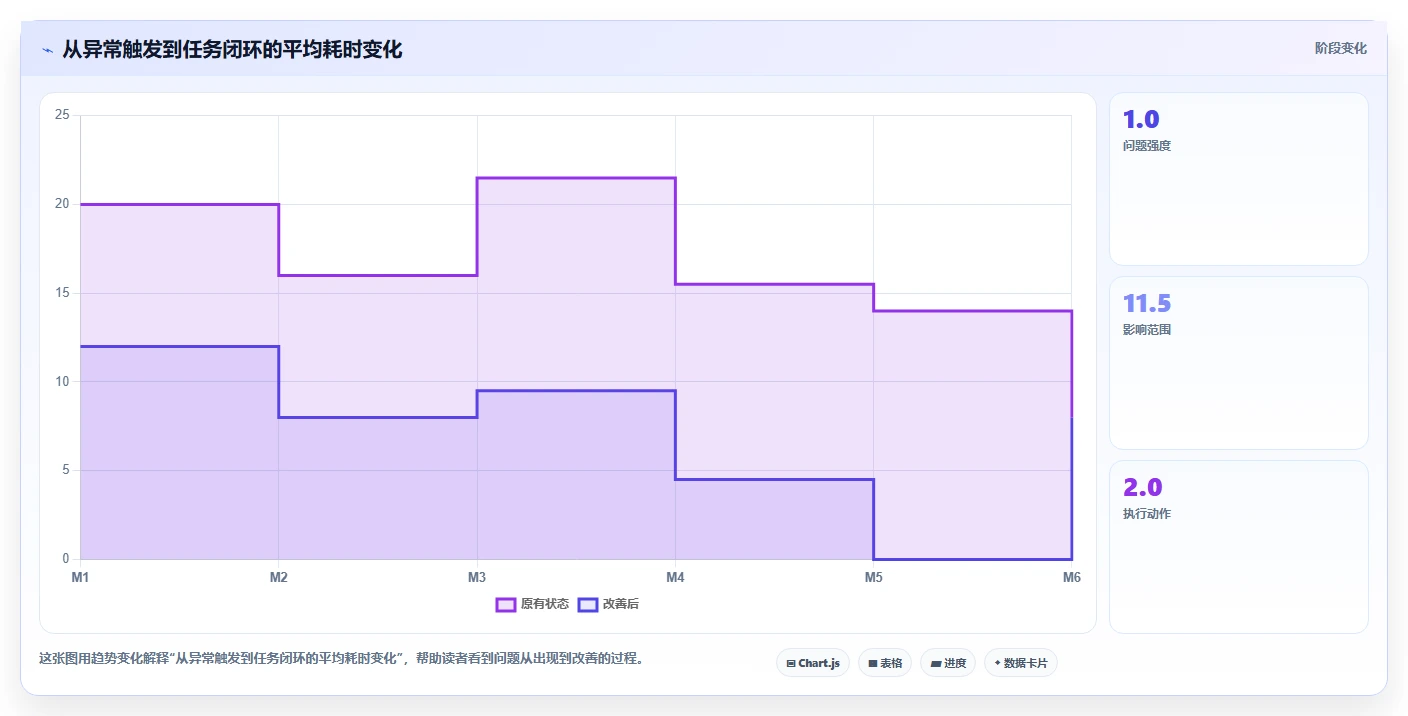Toggle the 原有状态 legend item

point(533,604)
